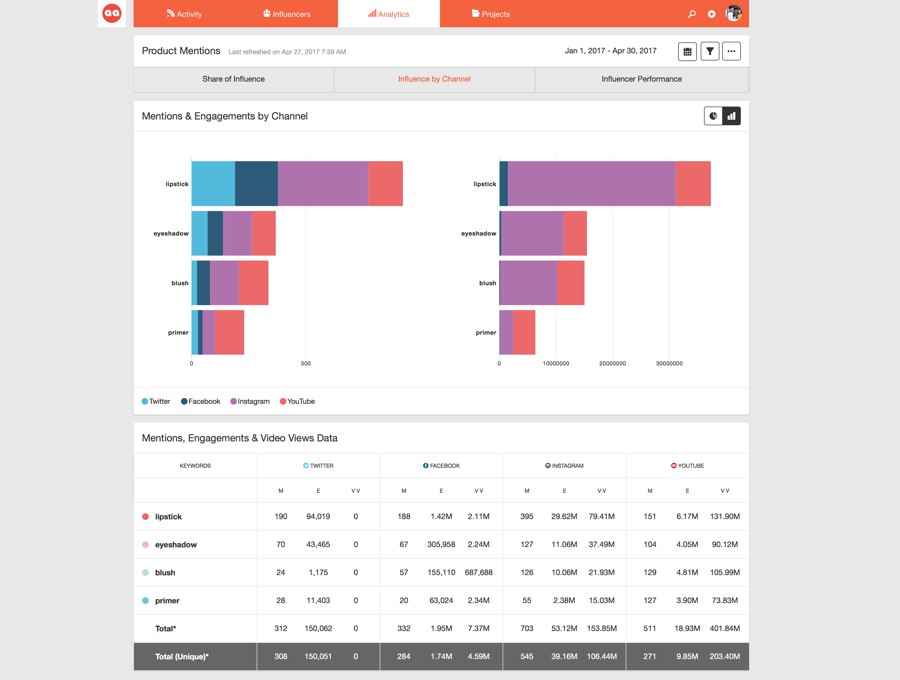
Task: Click the red app logo icon
Action: coord(112,13)
